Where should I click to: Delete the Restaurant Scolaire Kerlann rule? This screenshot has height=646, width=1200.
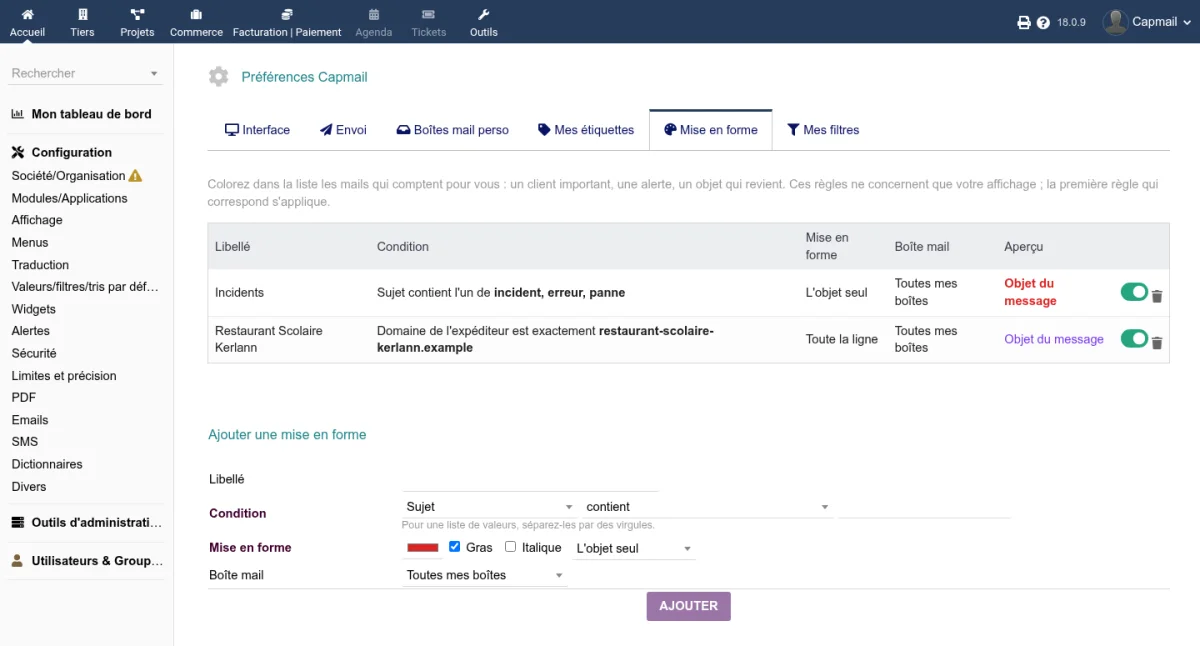pyautogui.click(x=1157, y=343)
